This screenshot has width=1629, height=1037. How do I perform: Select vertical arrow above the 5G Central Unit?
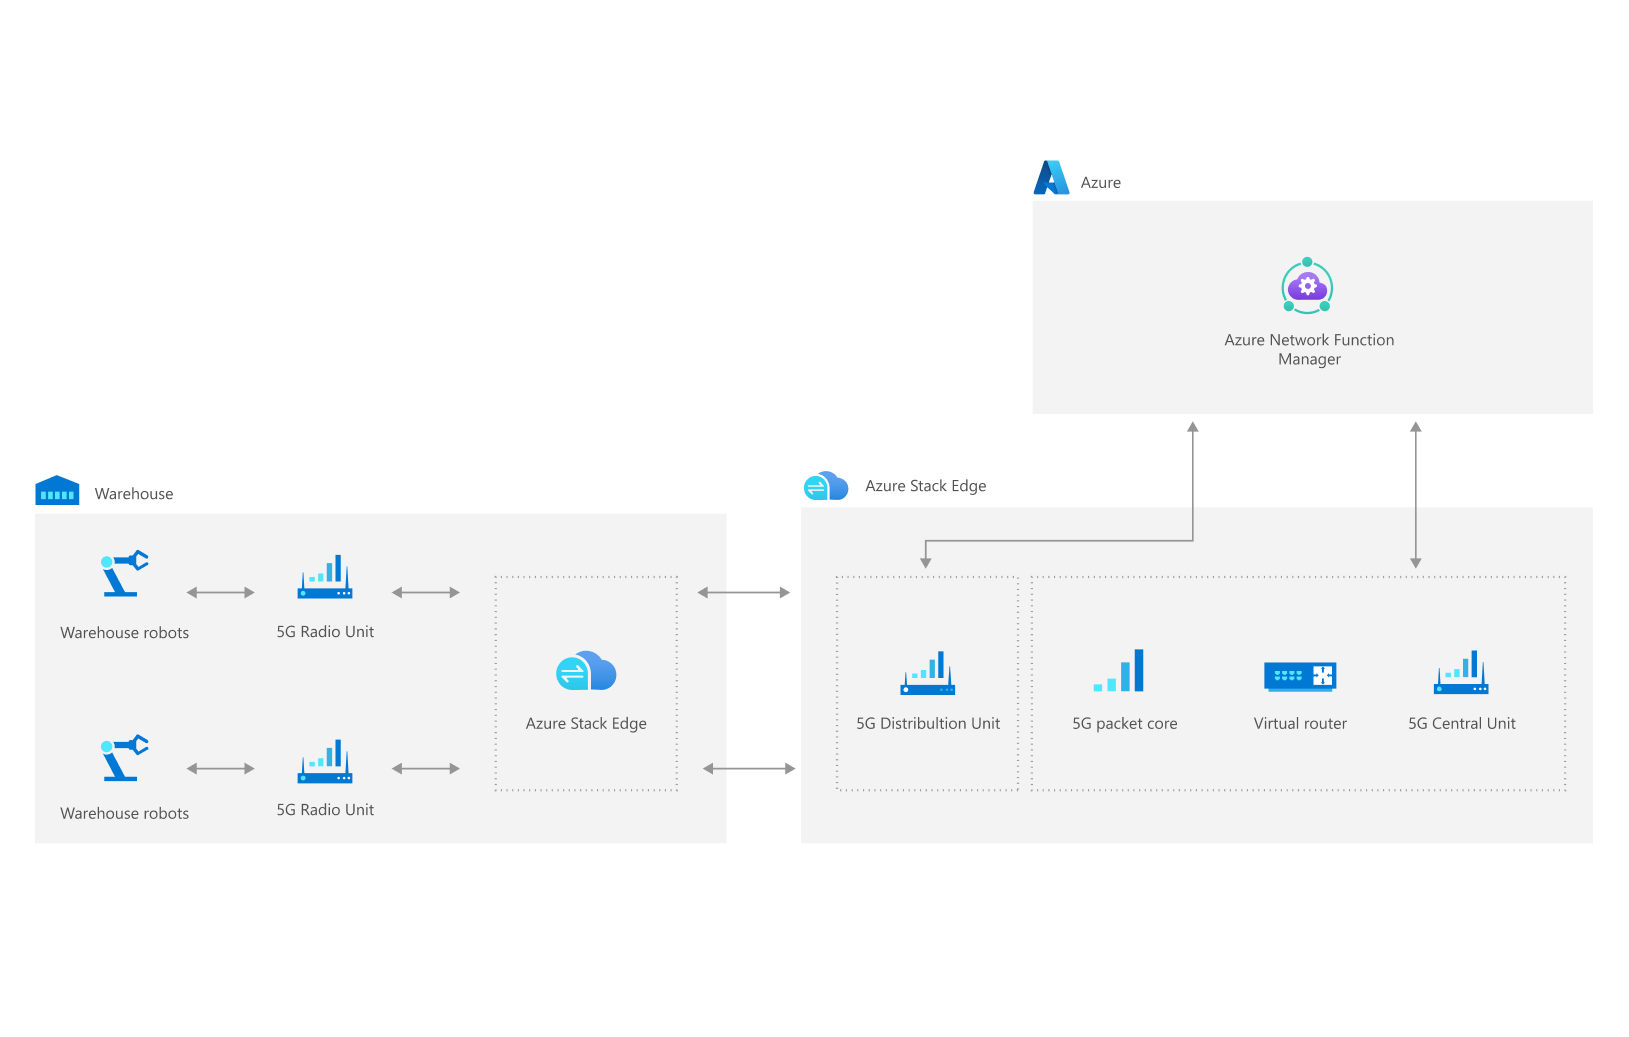1415,495
